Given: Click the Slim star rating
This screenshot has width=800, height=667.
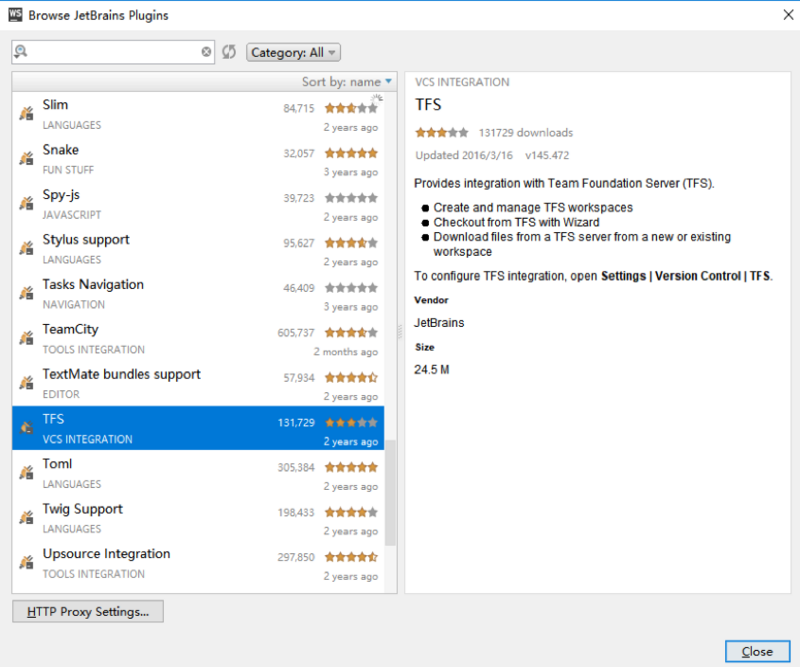Looking at the screenshot, I should point(351,108).
